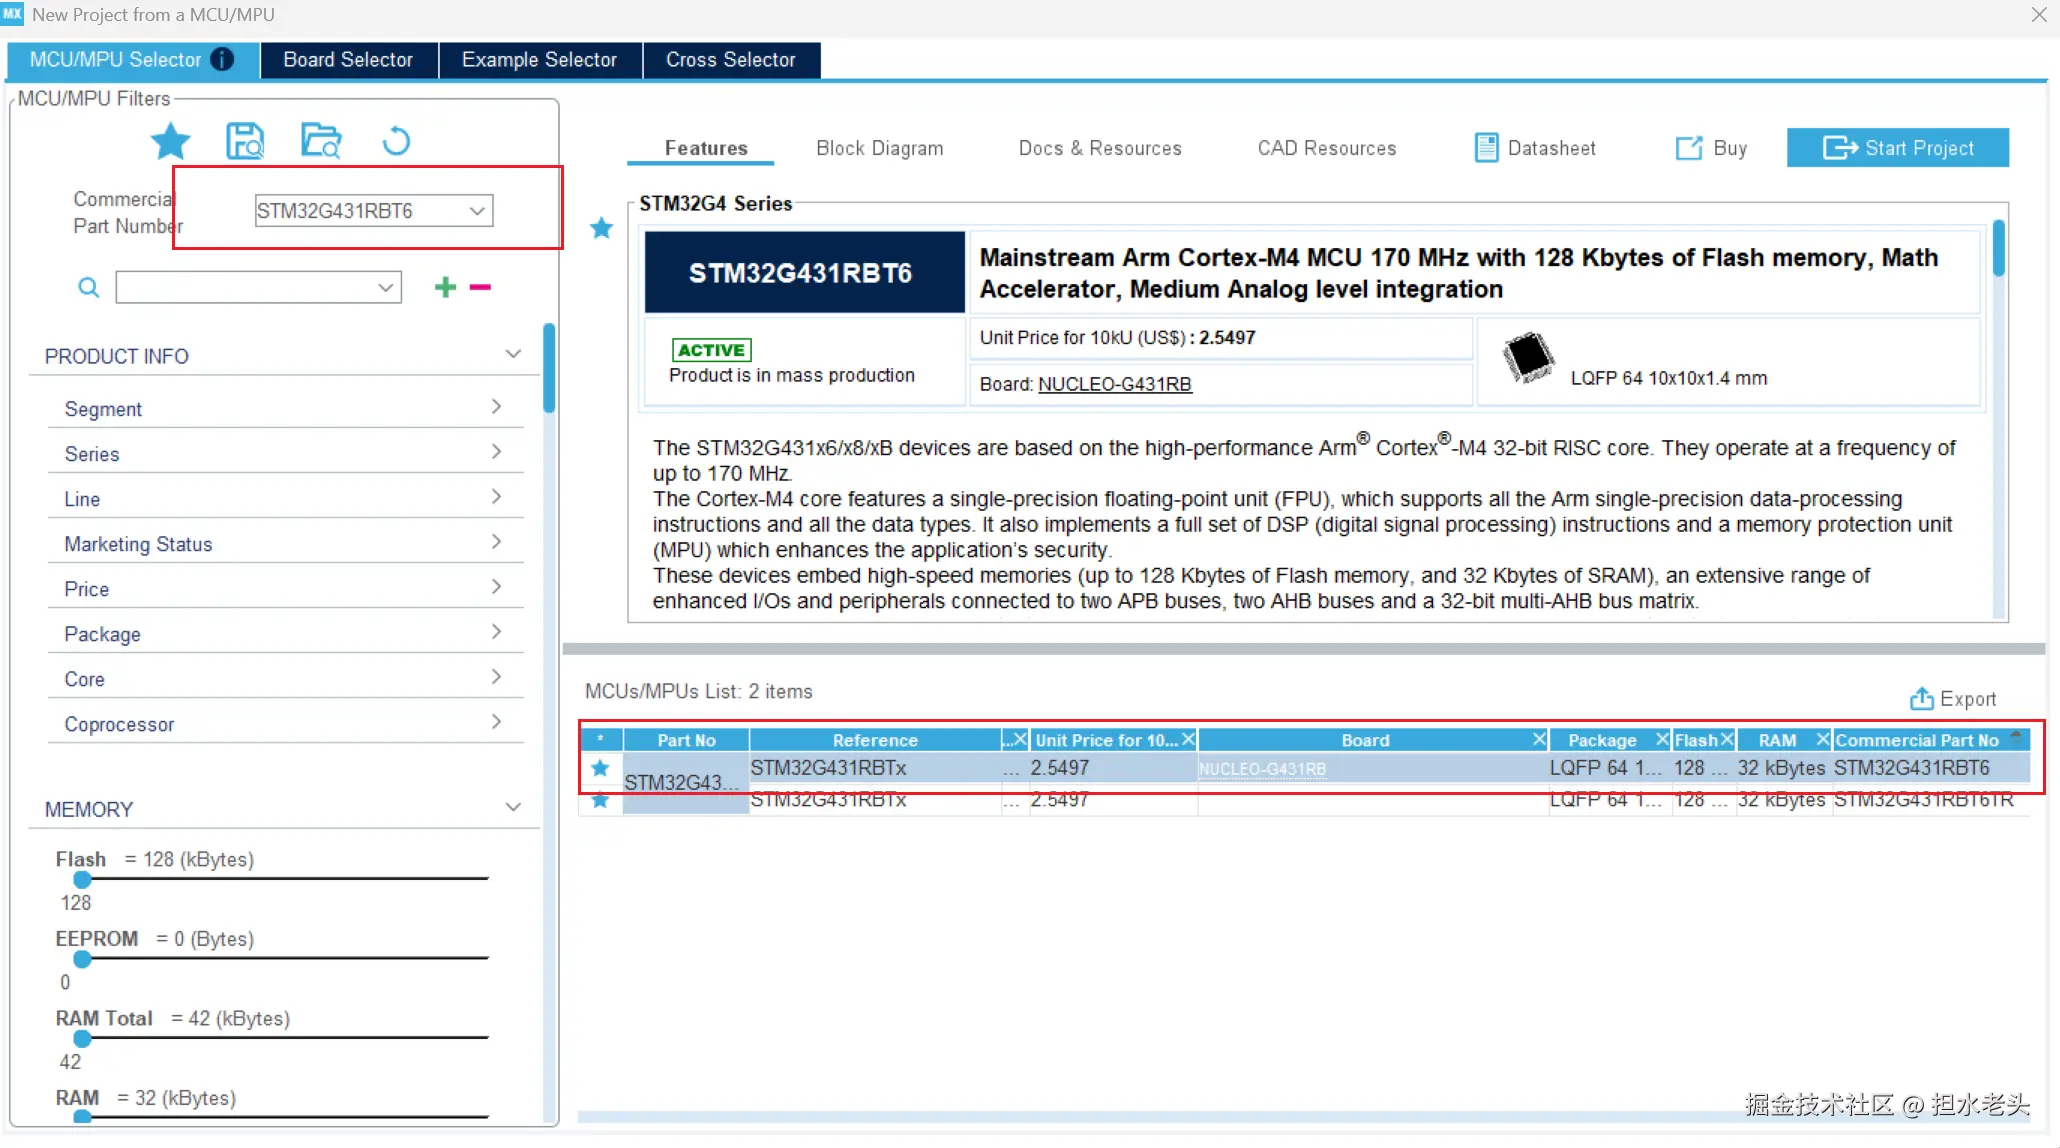Viewport: 2060px width, 1148px height.
Task: Expand the Coprocessor filter
Action: tap(496, 721)
